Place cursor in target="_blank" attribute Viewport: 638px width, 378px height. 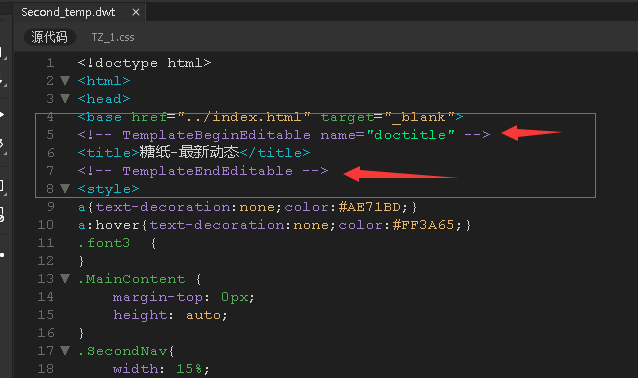point(387,117)
